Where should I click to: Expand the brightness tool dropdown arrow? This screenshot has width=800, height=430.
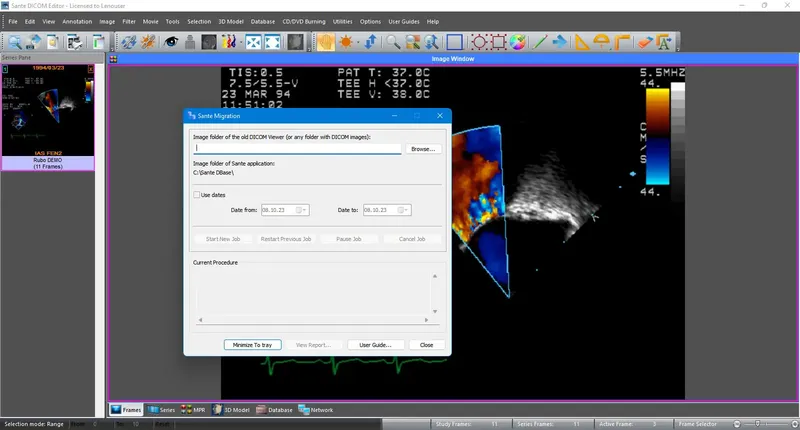pos(358,42)
